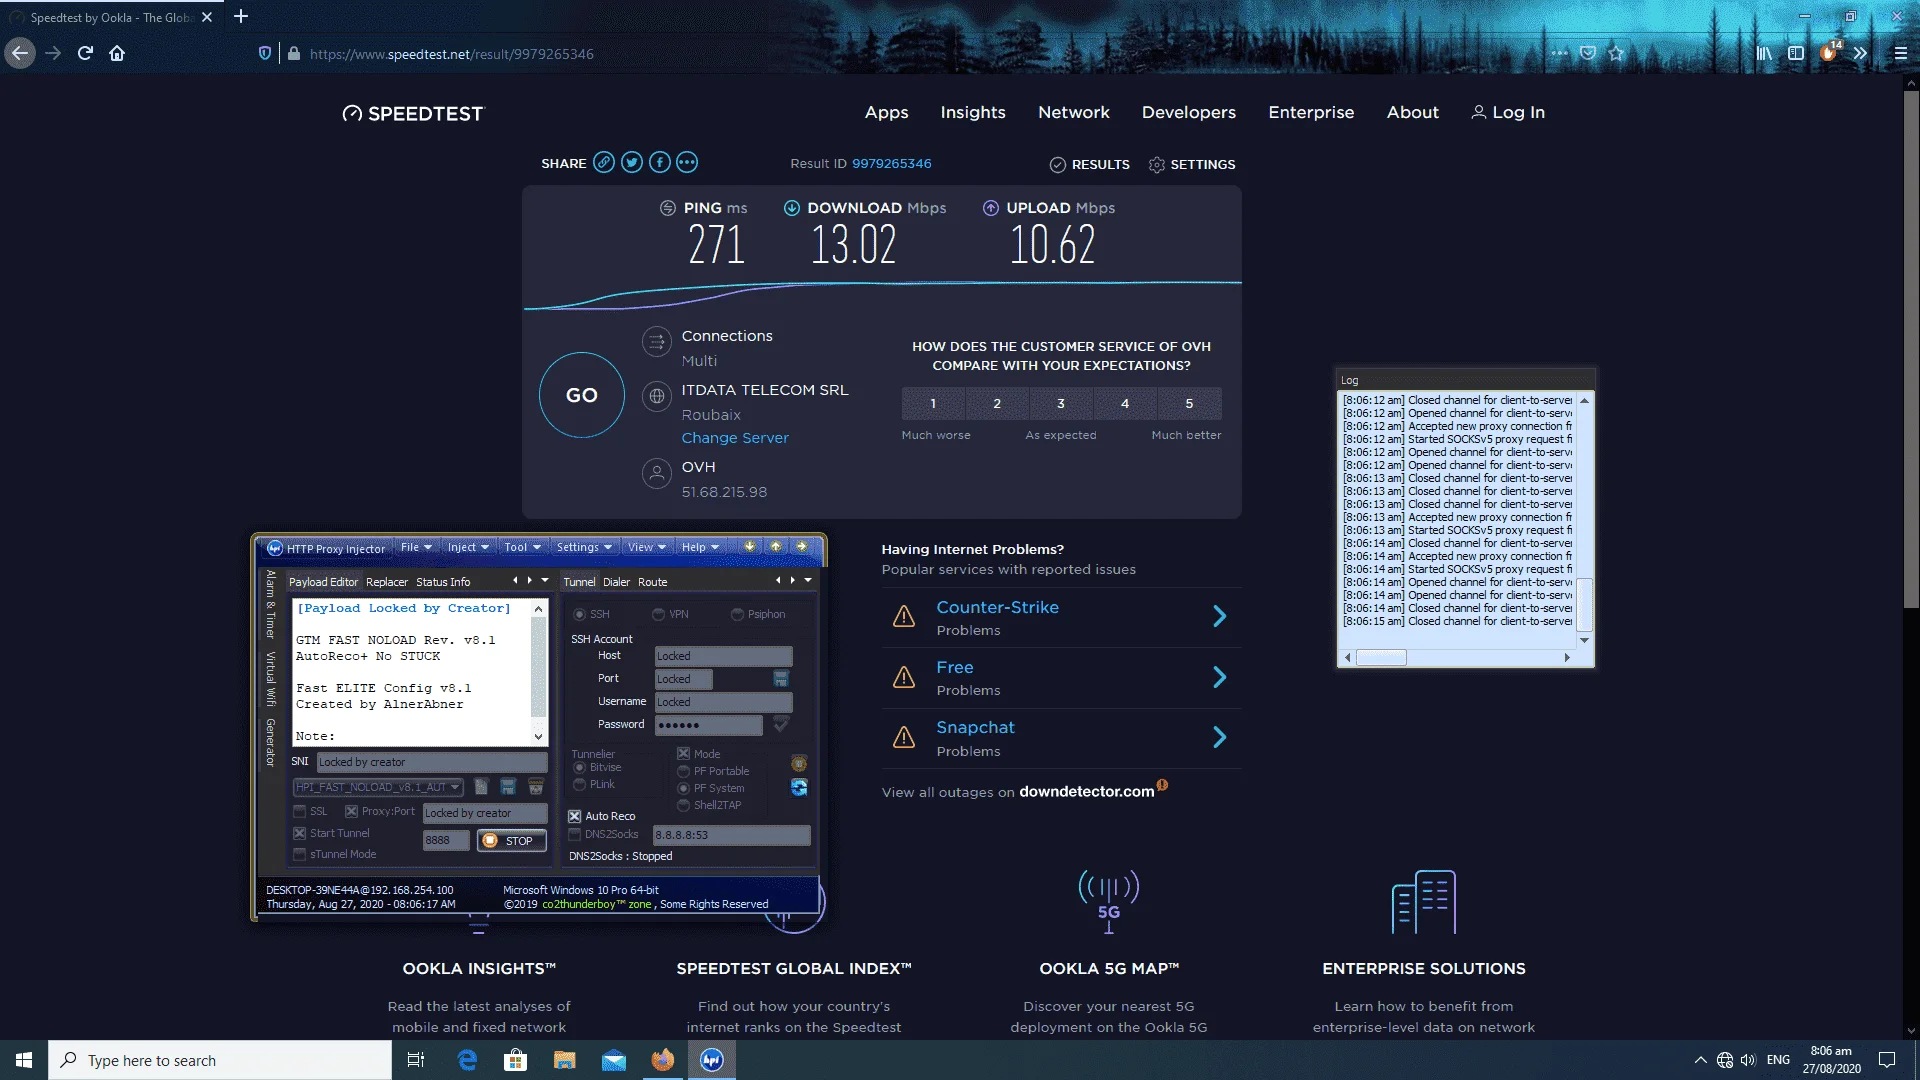Viewport: 1920px width, 1080px height.
Task: Open the File dropdown menu in HPI
Action: [416, 547]
